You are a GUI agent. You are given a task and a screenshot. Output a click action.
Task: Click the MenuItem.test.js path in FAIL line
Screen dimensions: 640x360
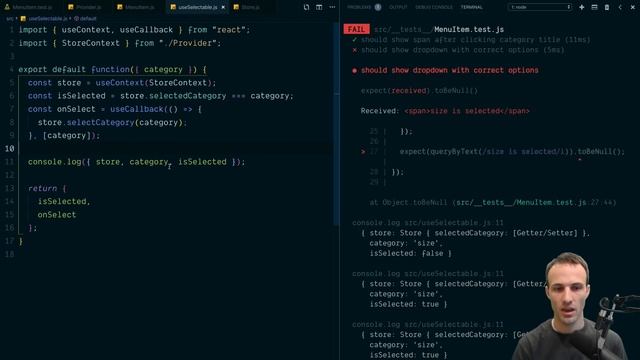click(439, 29)
